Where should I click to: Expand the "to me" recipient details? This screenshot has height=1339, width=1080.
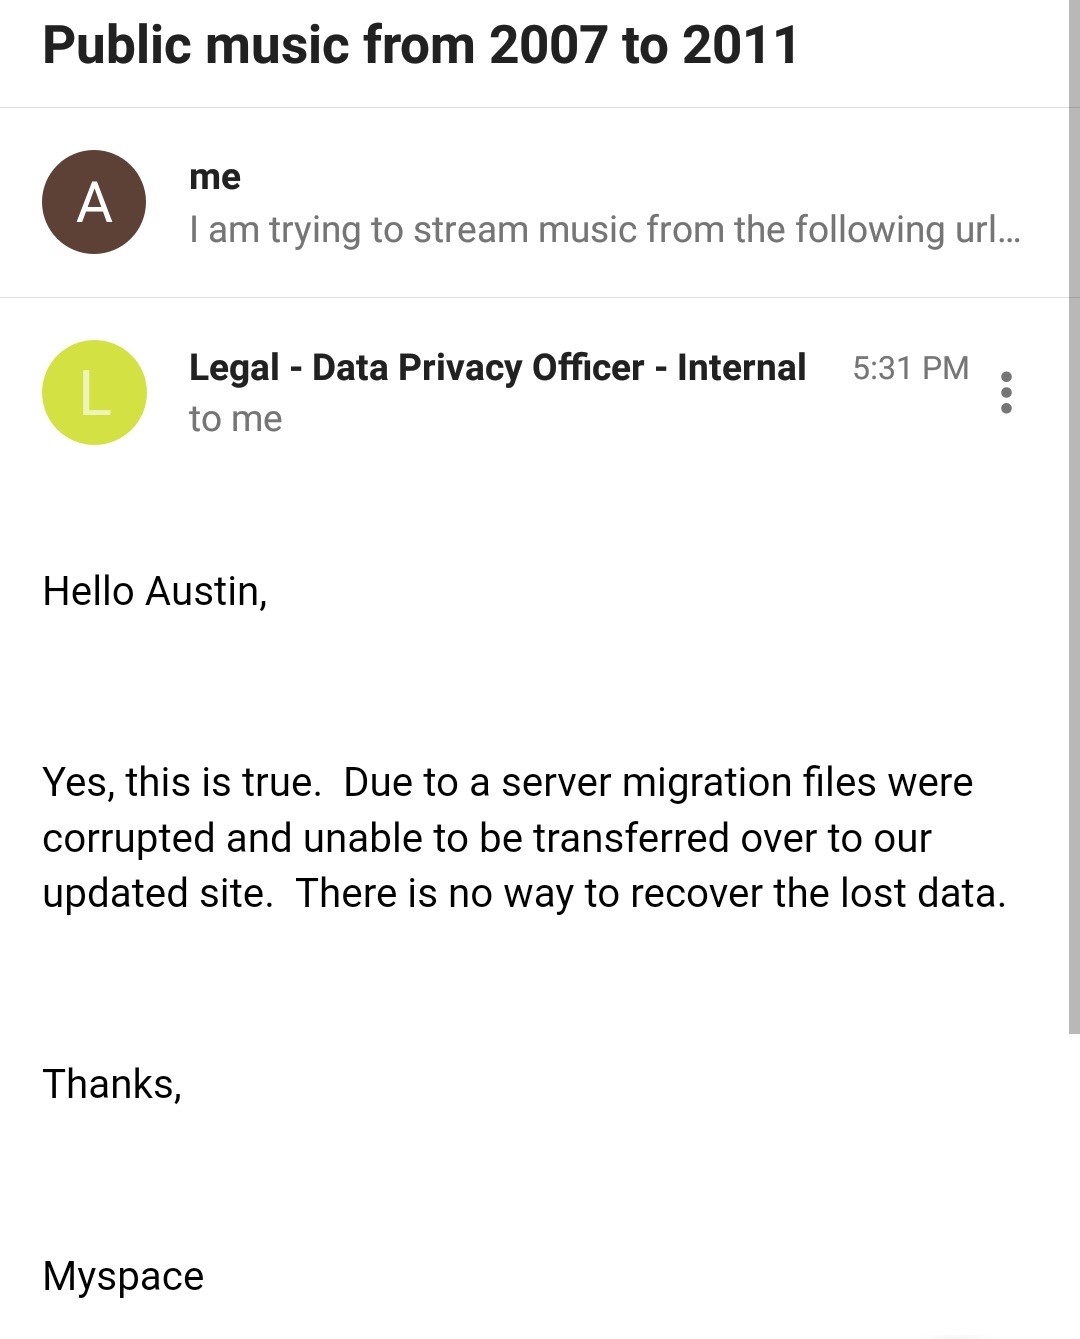[235, 419]
